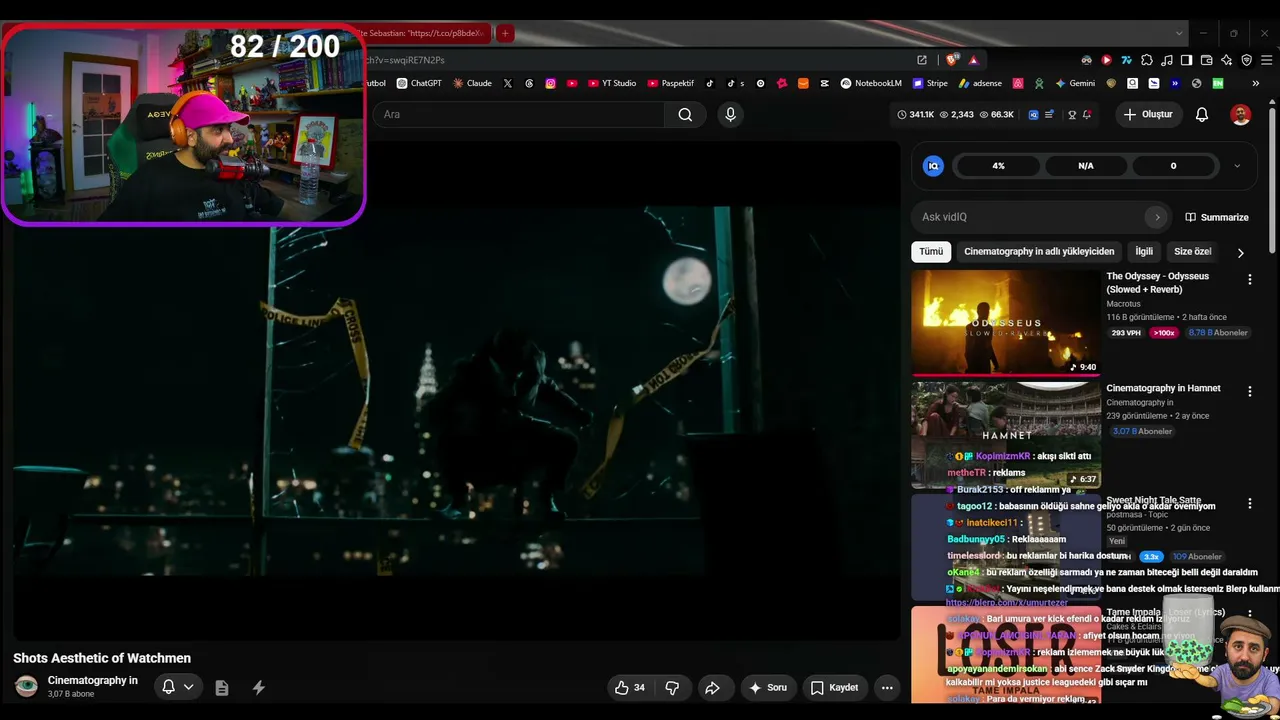
Task: Like the video with thumbs up
Action: point(630,687)
